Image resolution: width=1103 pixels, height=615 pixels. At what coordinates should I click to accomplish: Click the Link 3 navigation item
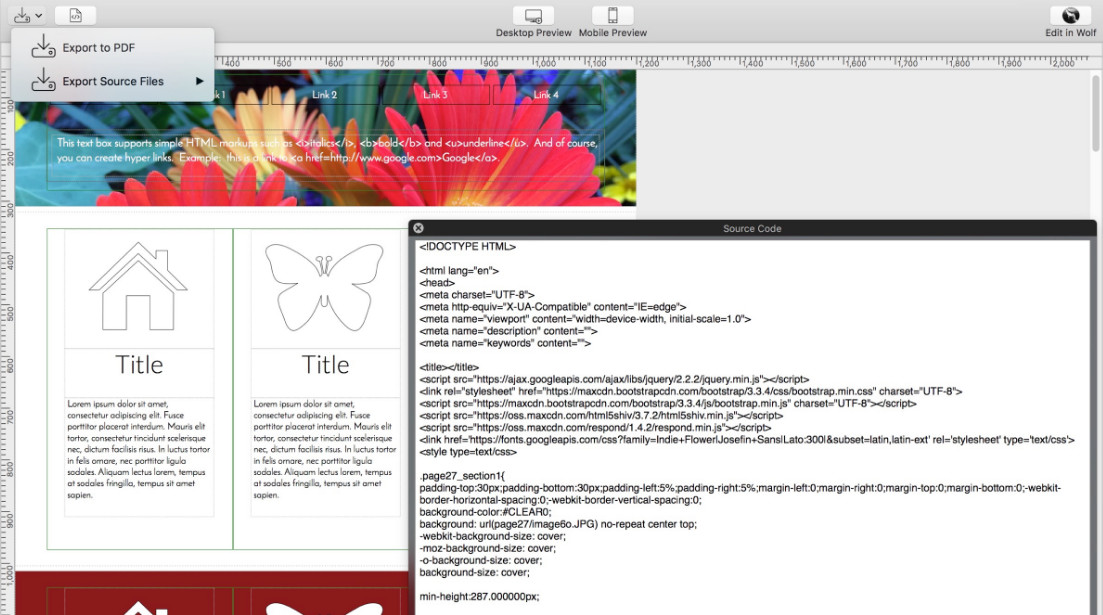[435, 94]
